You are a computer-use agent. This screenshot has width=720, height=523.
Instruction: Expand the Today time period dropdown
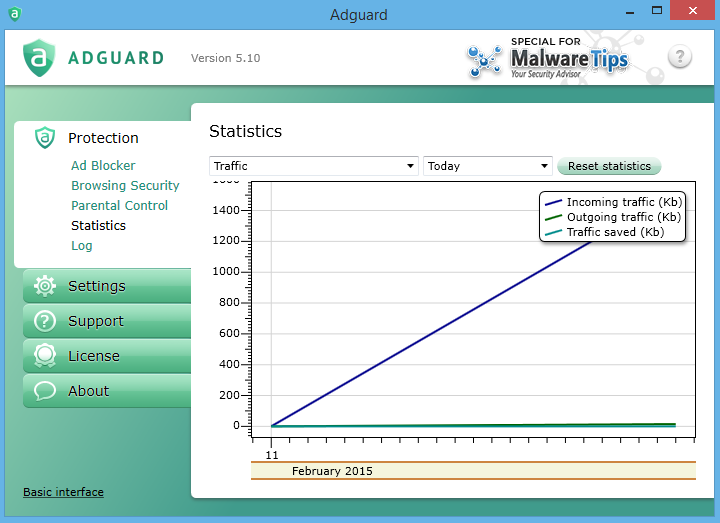[x=488, y=166]
